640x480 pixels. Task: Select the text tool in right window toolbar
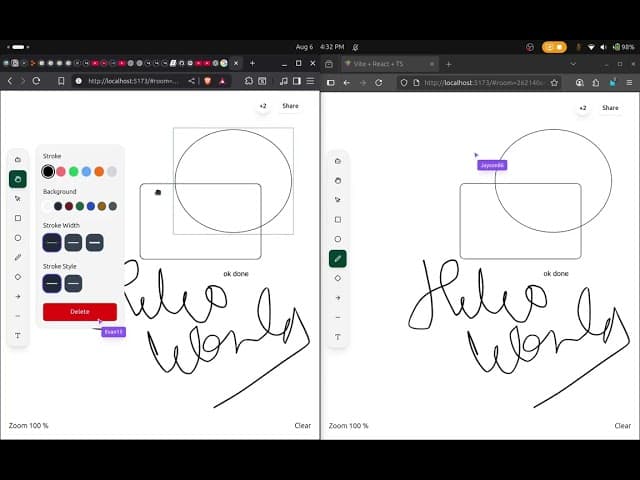pyautogui.click(x=338, y=337)
